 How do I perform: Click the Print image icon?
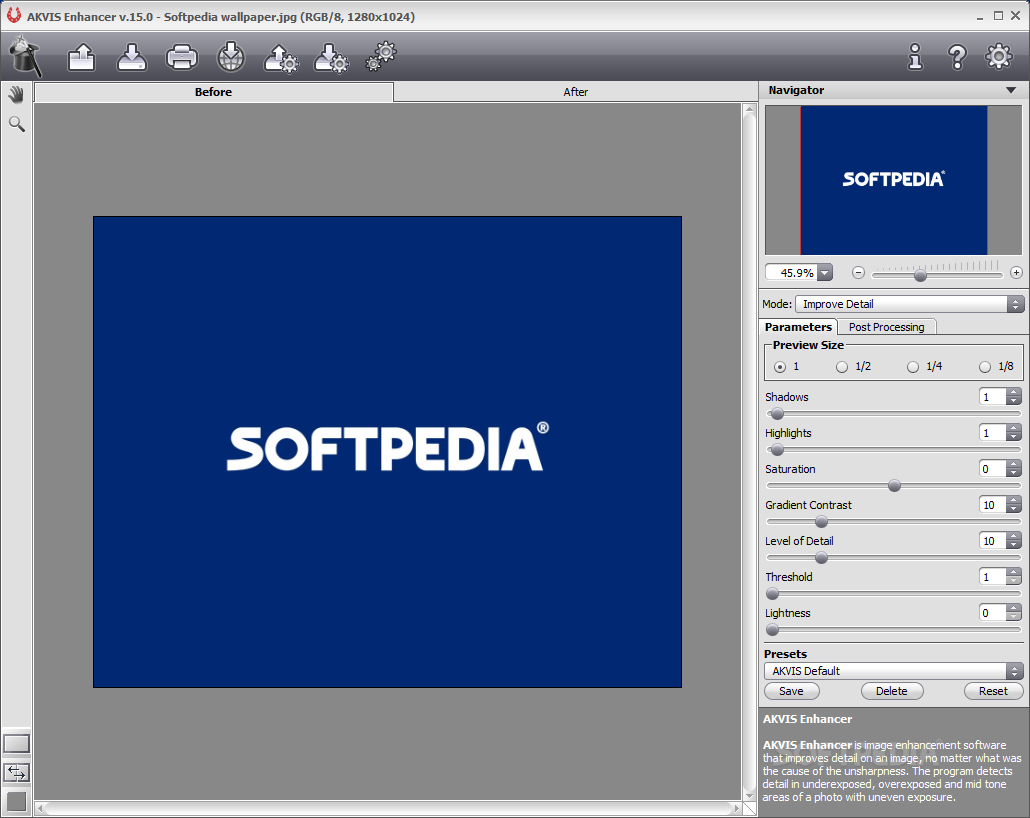click(x=182, y=57)
